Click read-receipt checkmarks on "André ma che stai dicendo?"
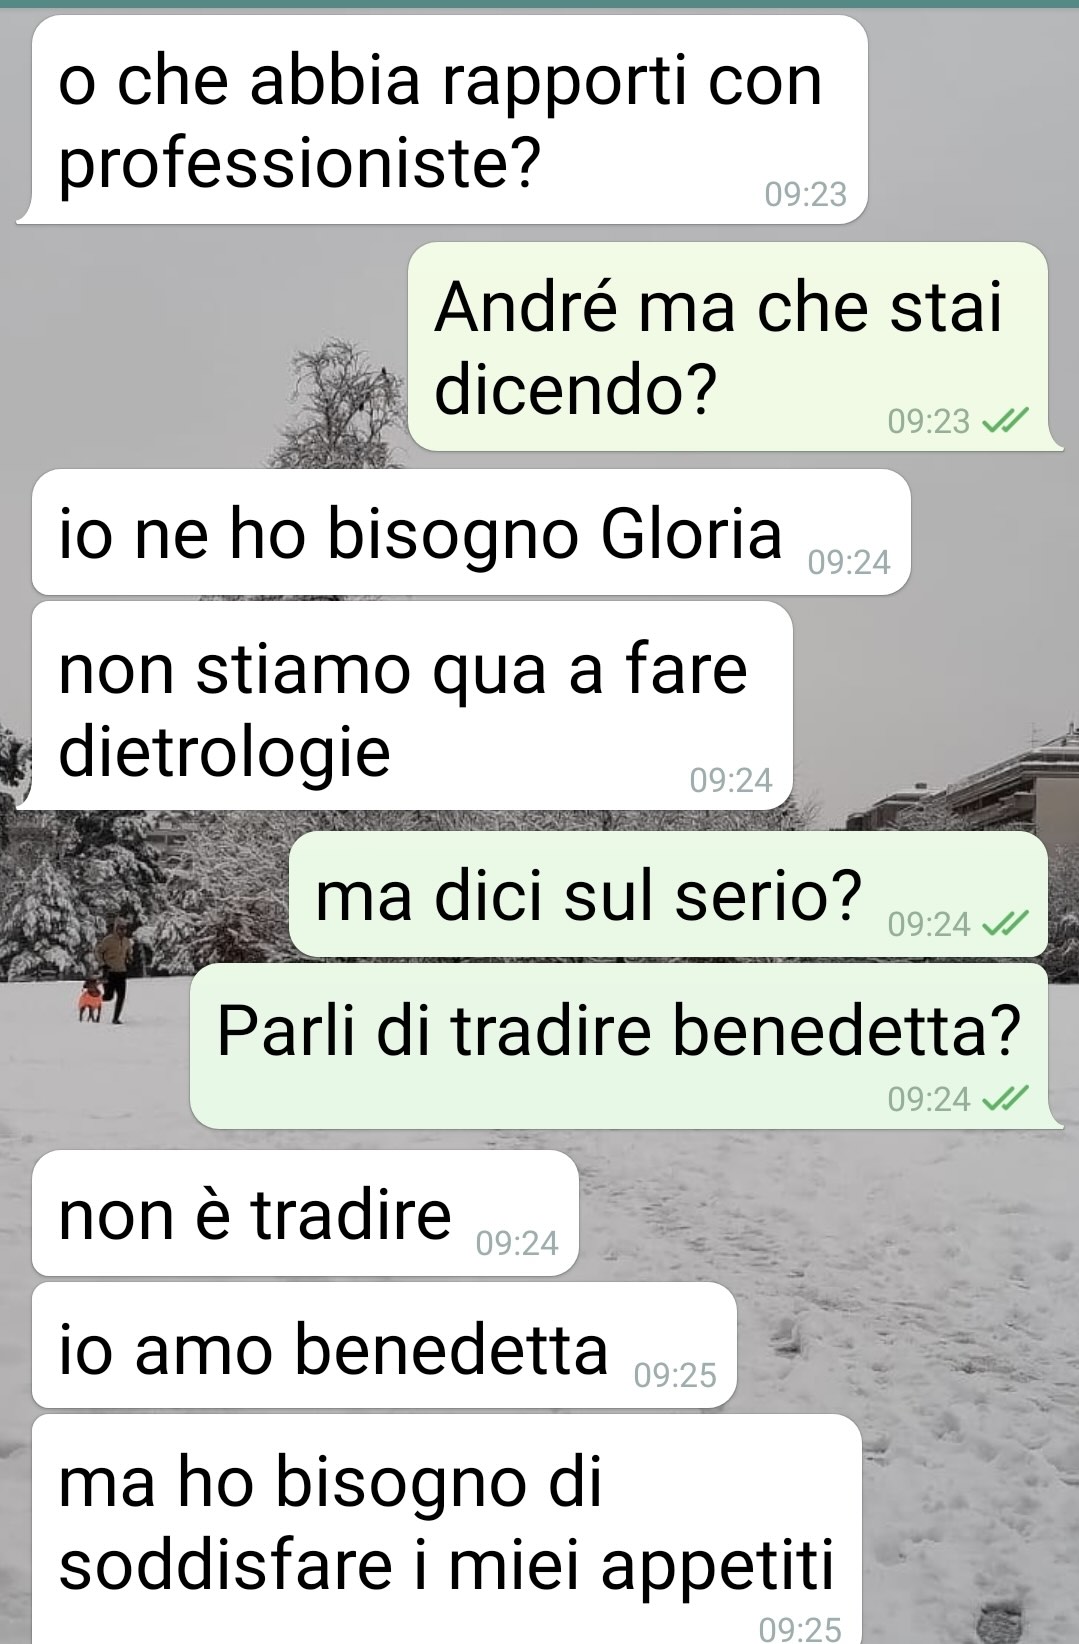 coord(1004,422)
